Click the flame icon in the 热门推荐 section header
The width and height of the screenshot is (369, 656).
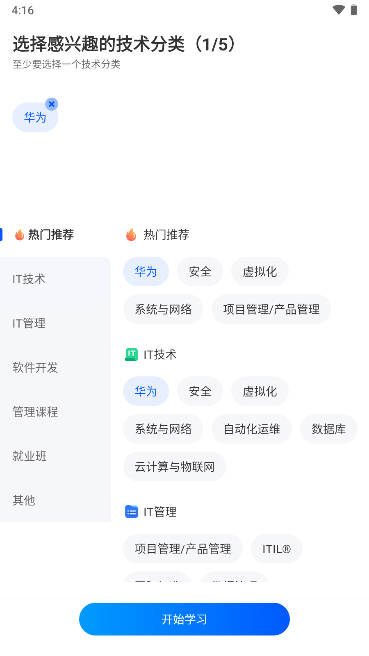tap(131, 235)
